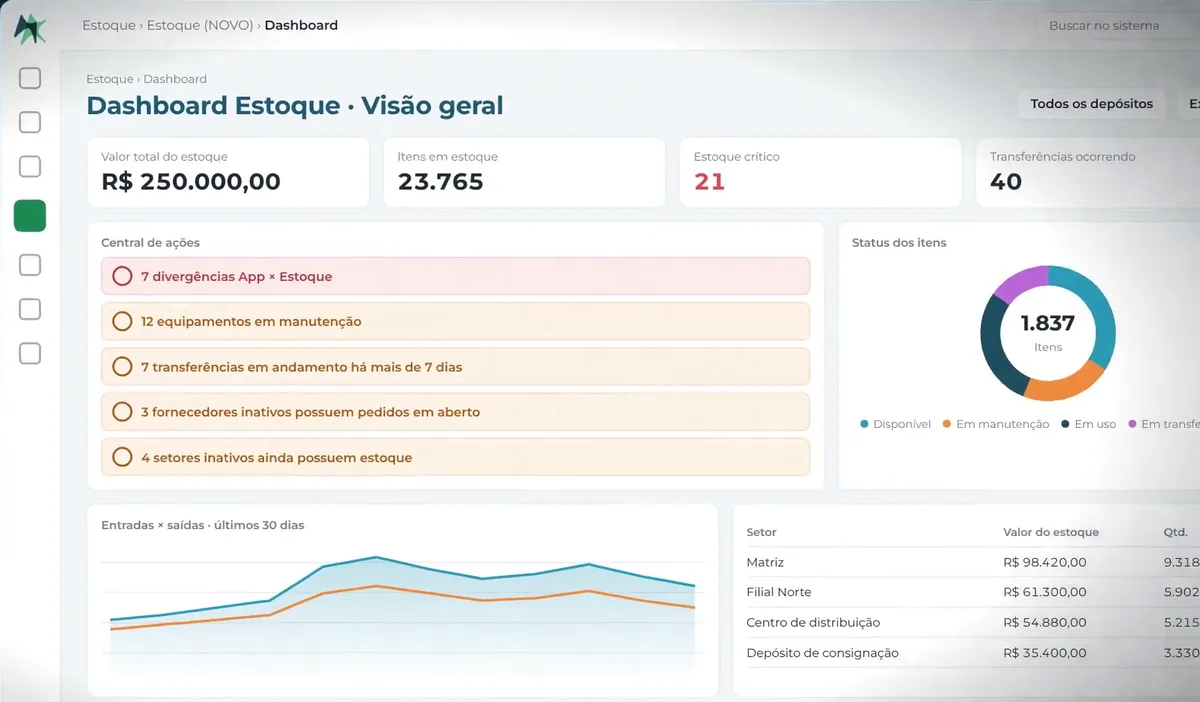Go to Estoque in top bar breadcrumb
Image resolution: width=1200 pixels, height=702 pixels.
click(x=109, y=25)
